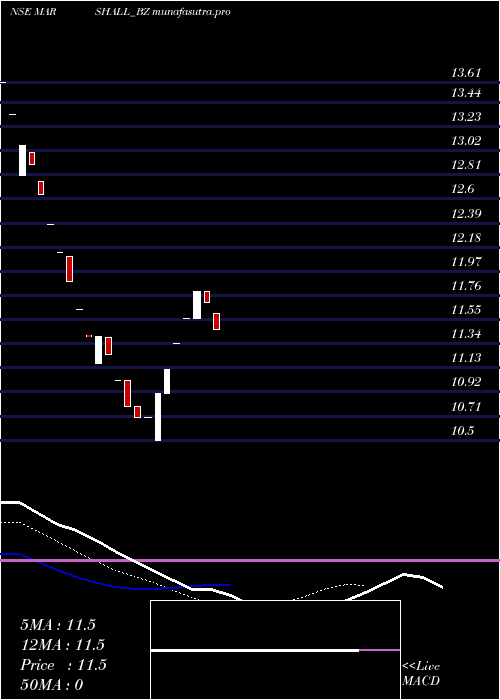The width and height of the screenshot is (500, 700).
Task: Click the 11.76 price axis label
Action: click(x=466, y=286)
